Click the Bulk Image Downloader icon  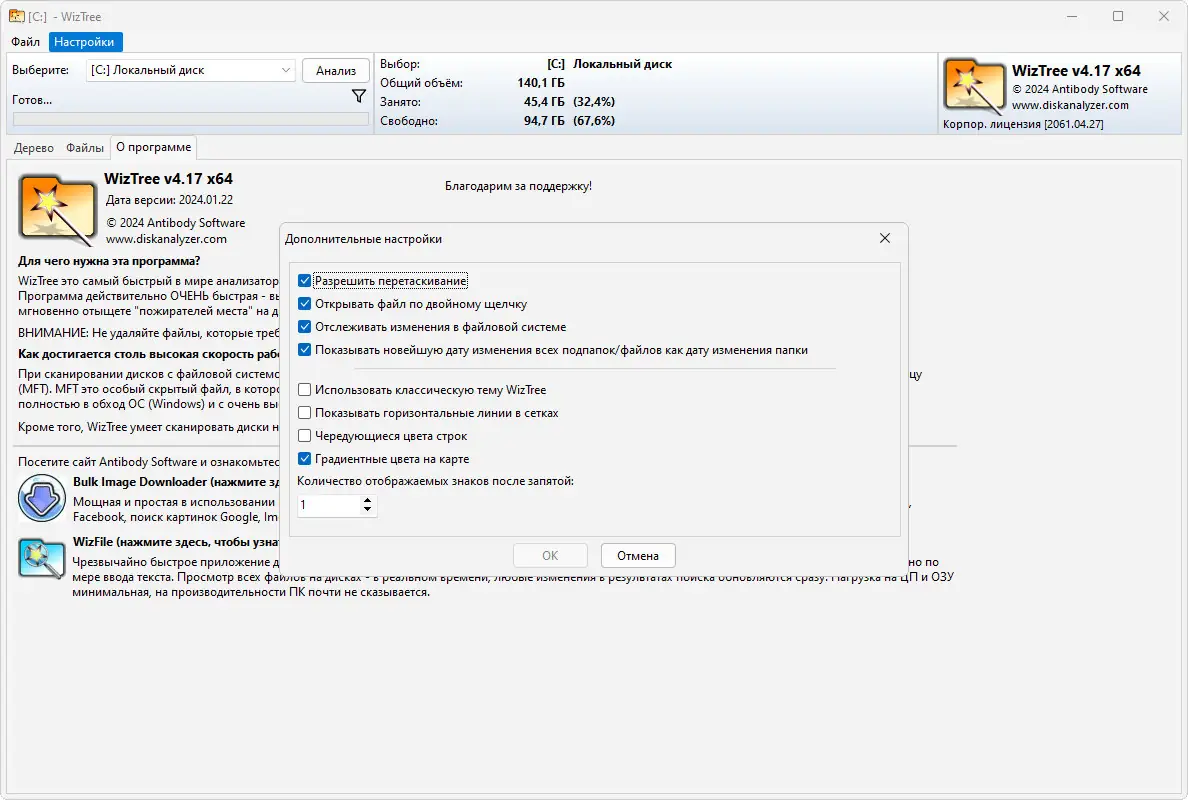click(42, 498)
